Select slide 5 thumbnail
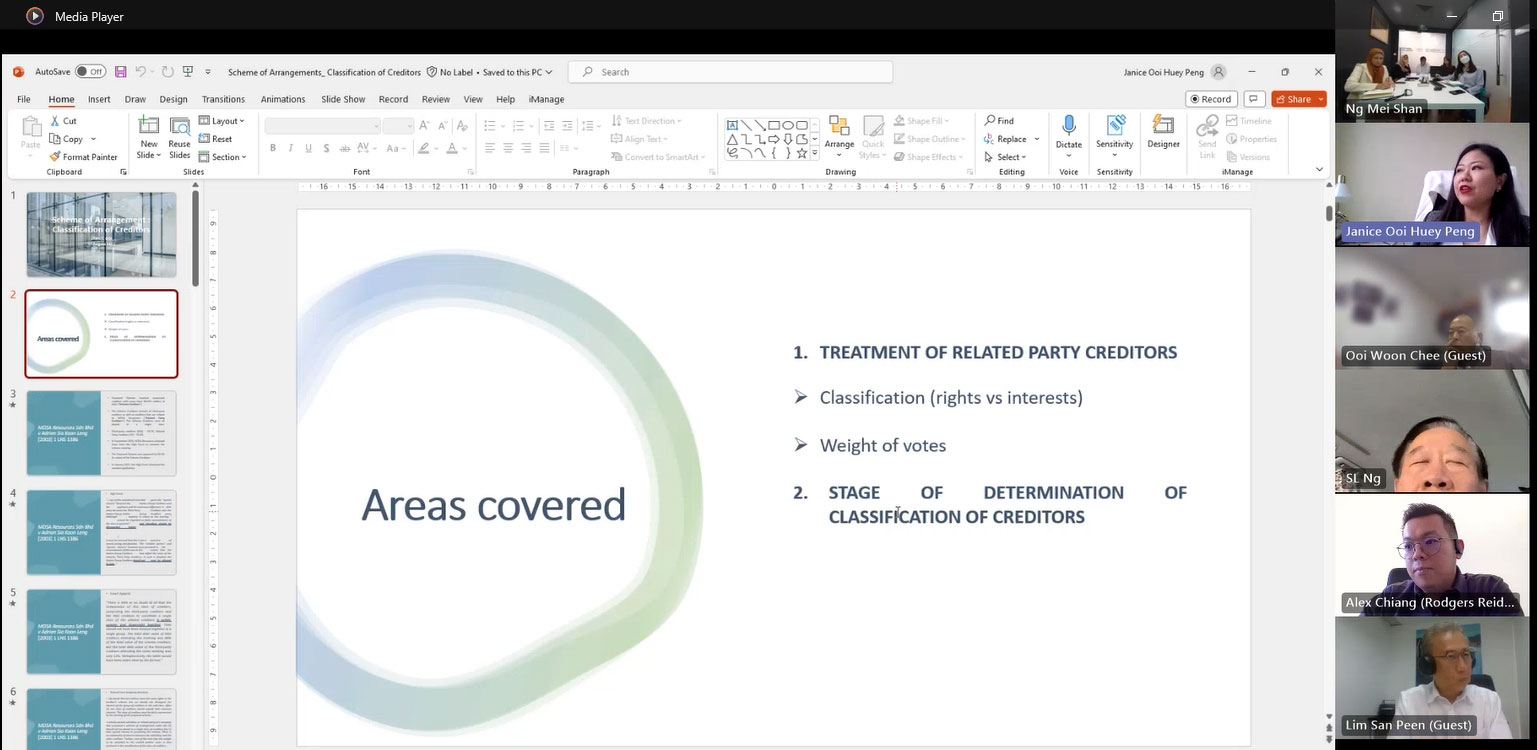Viewport: 1537px width, 750px height. pyautogui.click(x=101, y=631)
